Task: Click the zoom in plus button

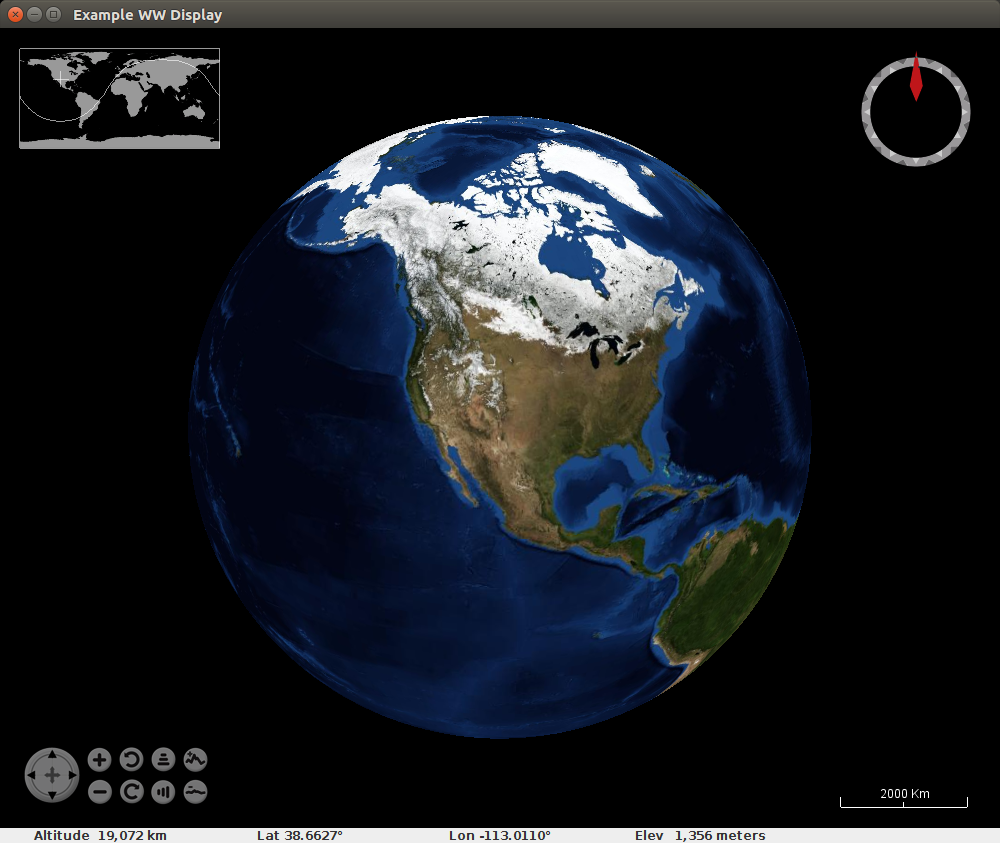Action: [x=99, y=760]
